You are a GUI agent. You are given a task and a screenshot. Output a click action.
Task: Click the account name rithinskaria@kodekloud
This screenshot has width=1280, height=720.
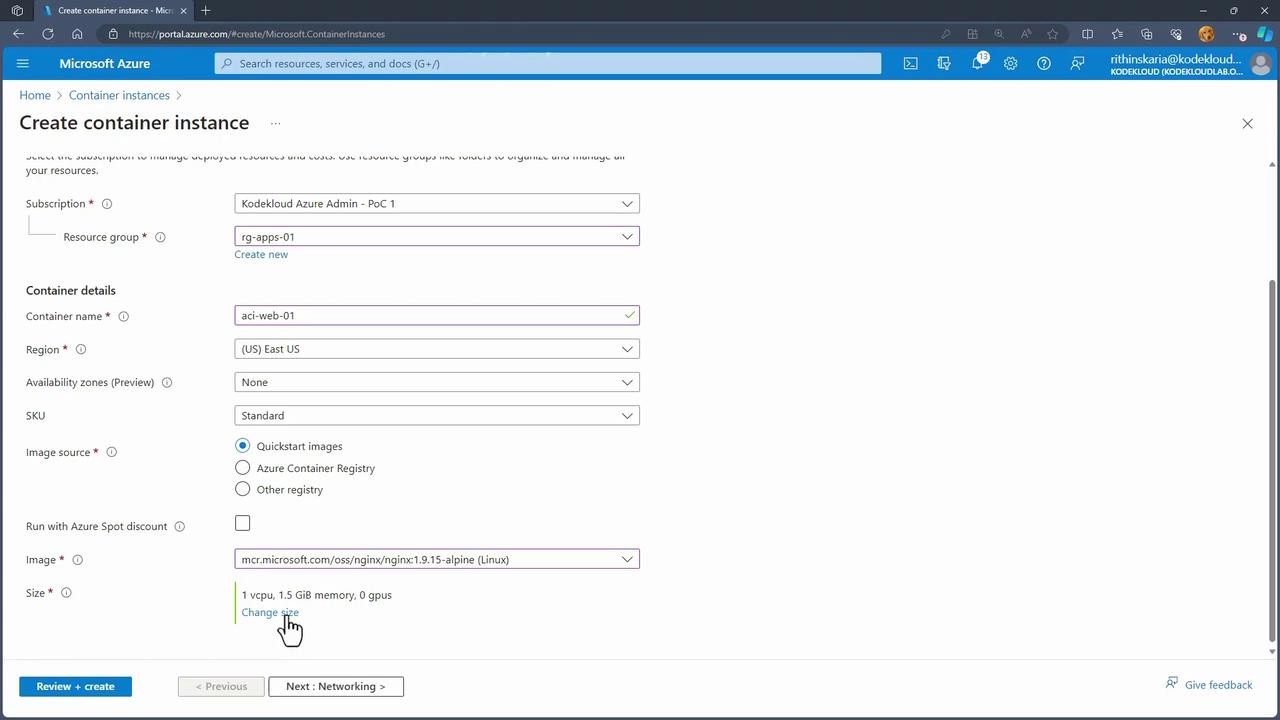(1175, 59)
